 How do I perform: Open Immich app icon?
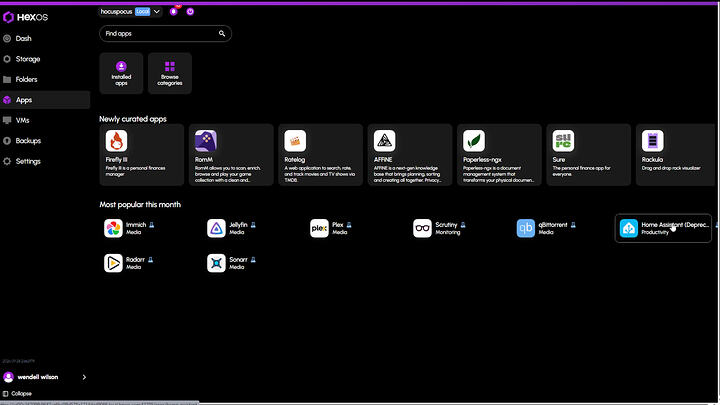[x=113, y=228]
